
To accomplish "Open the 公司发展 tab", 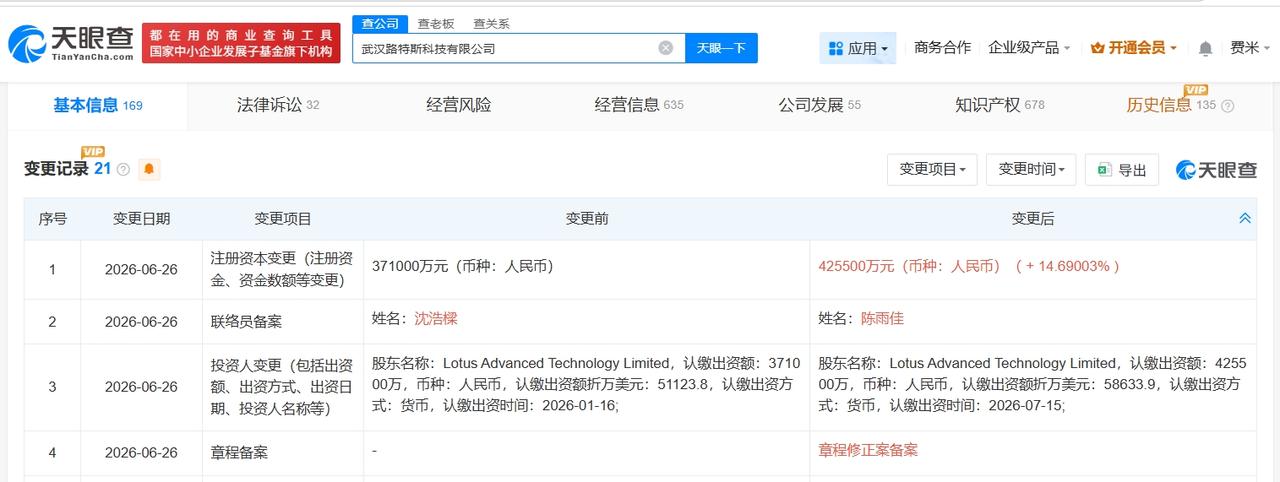I will click(x=819, y=105).
